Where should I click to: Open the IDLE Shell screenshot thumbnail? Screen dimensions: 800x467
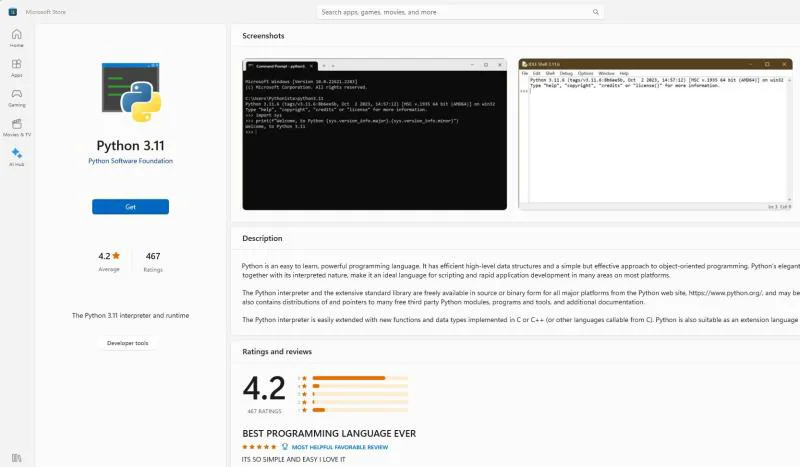click(x=655, y=134)
